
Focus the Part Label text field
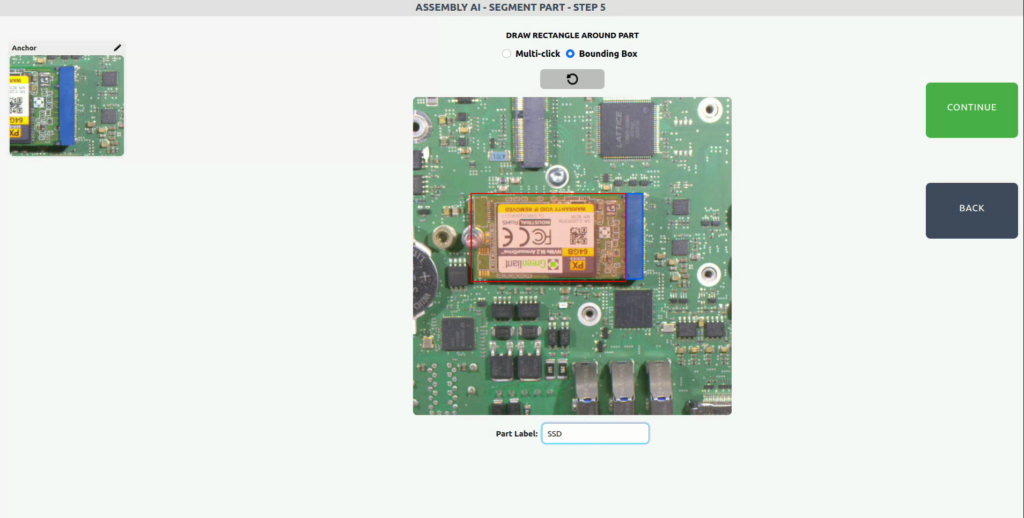(x=595, y=434)
